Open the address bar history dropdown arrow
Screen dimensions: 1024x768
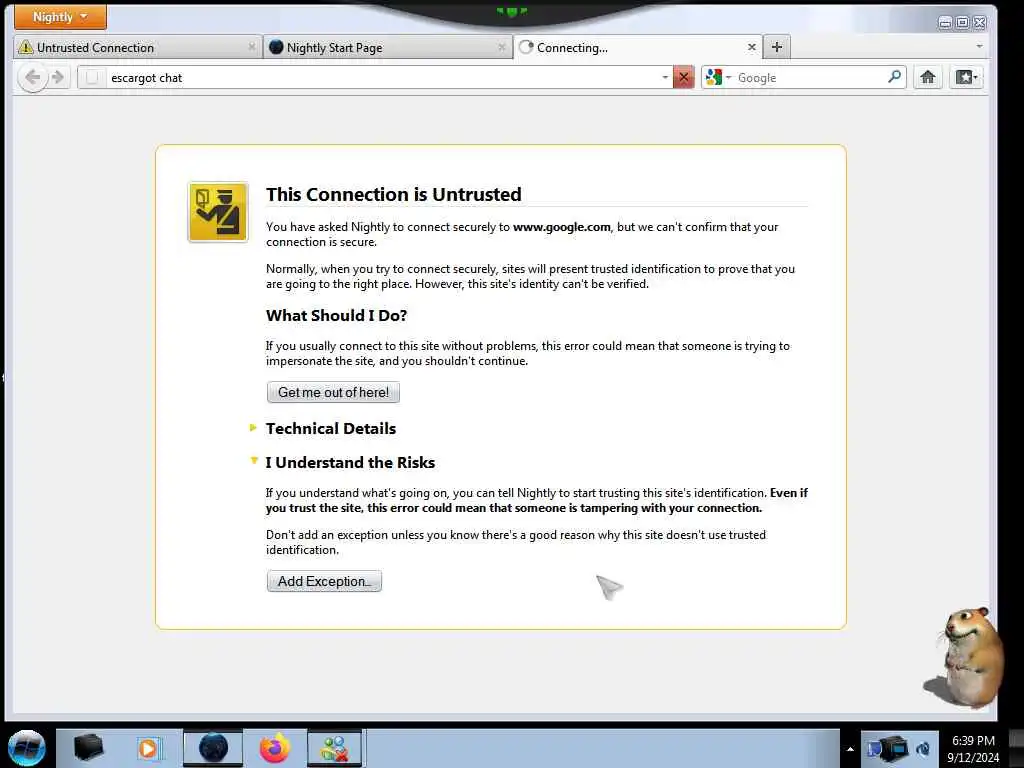(x=665, y=78)
